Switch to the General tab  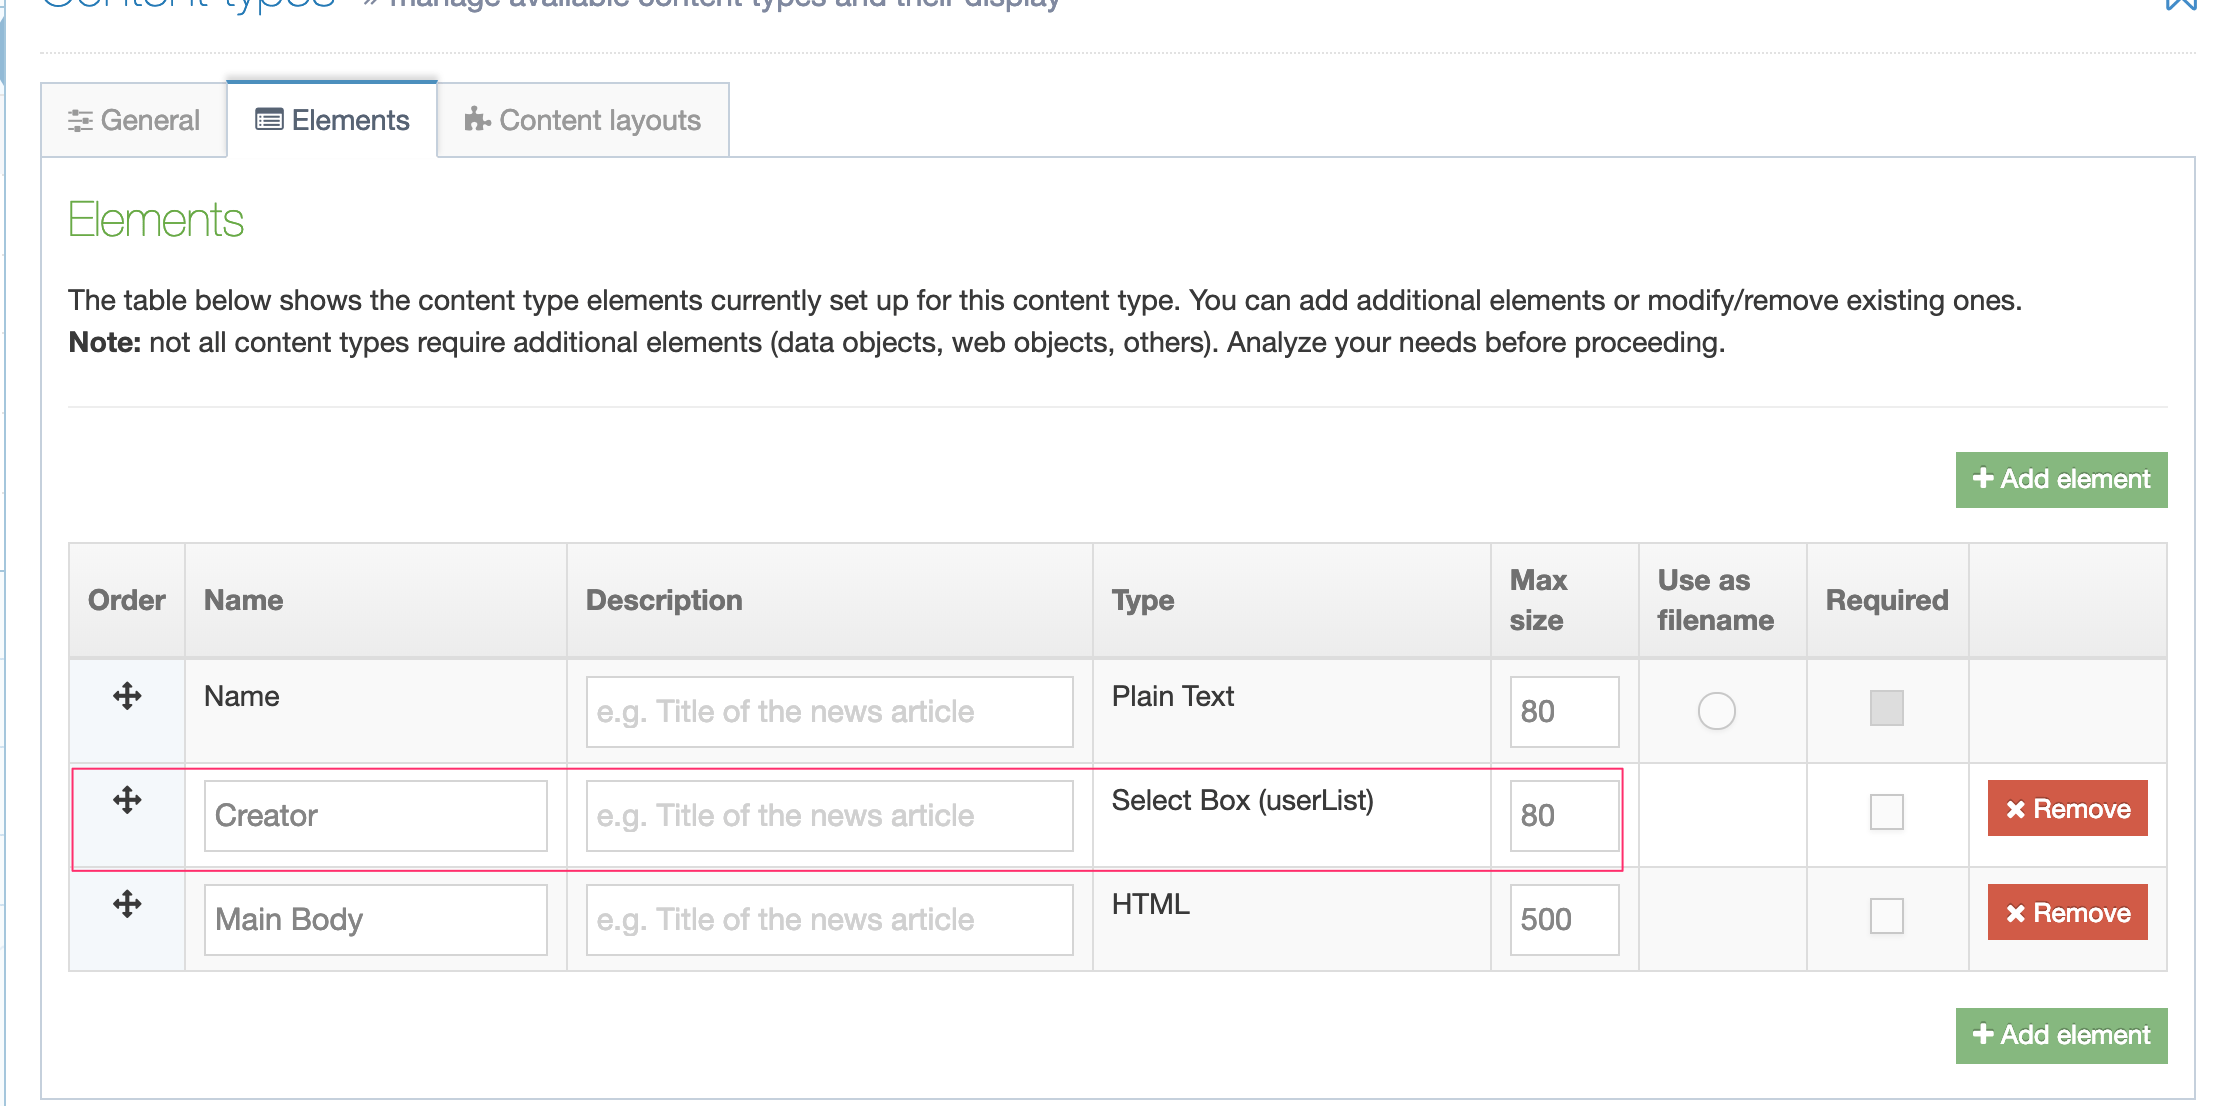pyautogui.click(x=134, y=120)
